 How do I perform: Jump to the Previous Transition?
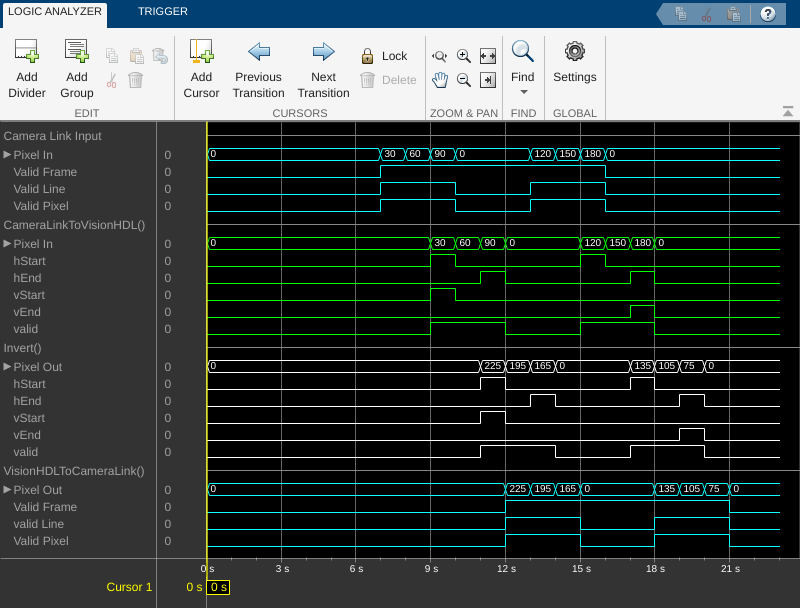point(259,52)
